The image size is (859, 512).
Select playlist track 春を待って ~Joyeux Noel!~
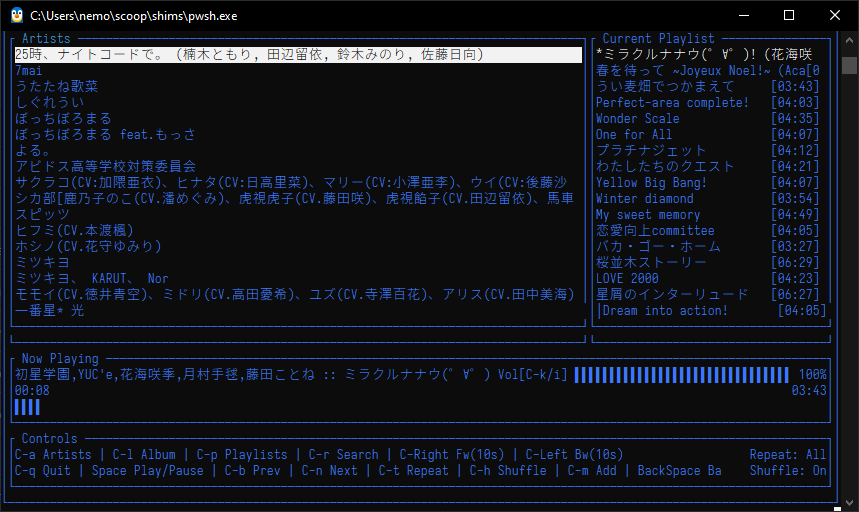(x=708, y=71)
